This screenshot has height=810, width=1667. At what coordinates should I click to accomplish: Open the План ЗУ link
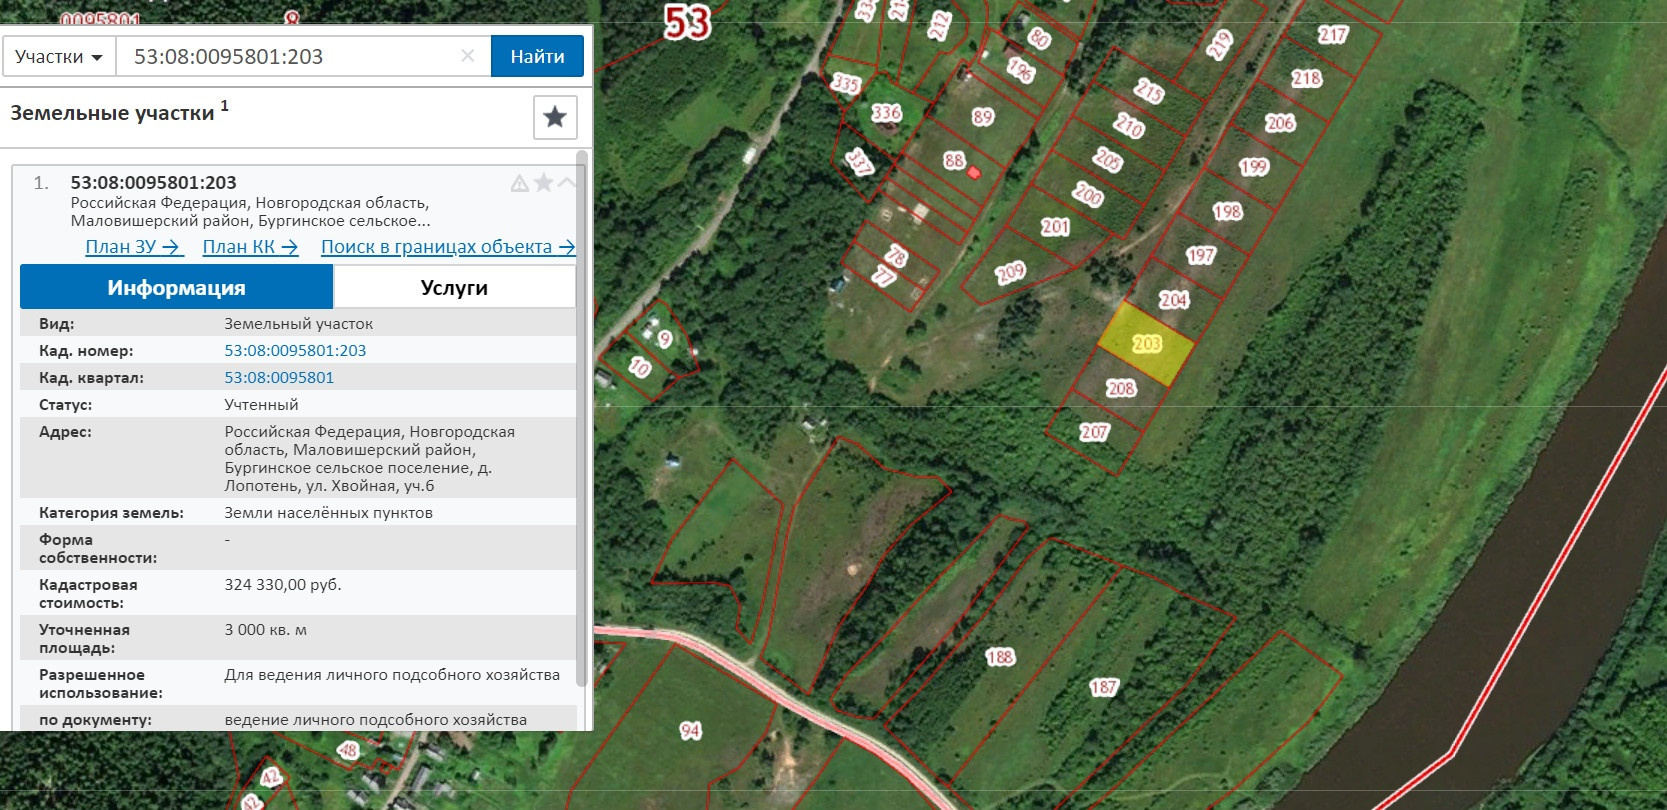coord(133,247)
